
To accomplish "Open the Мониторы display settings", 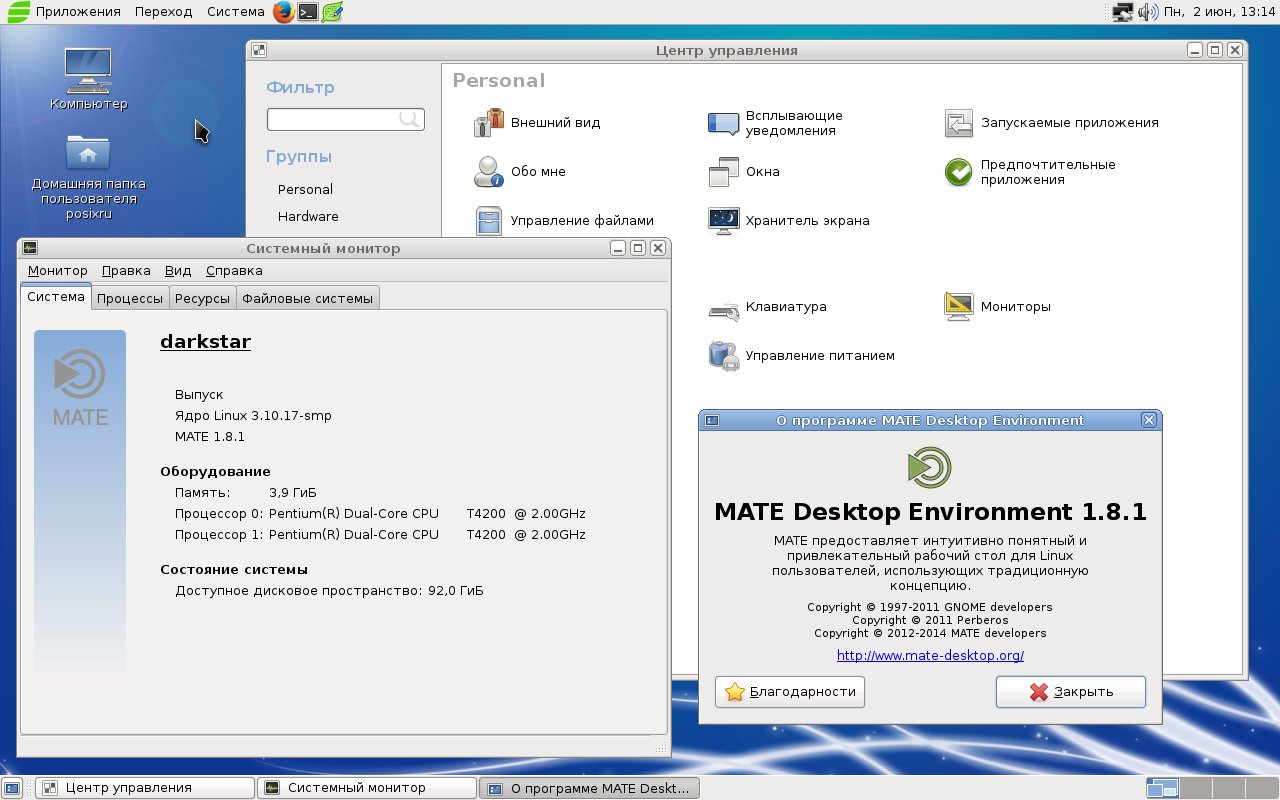I will [997, 307].
